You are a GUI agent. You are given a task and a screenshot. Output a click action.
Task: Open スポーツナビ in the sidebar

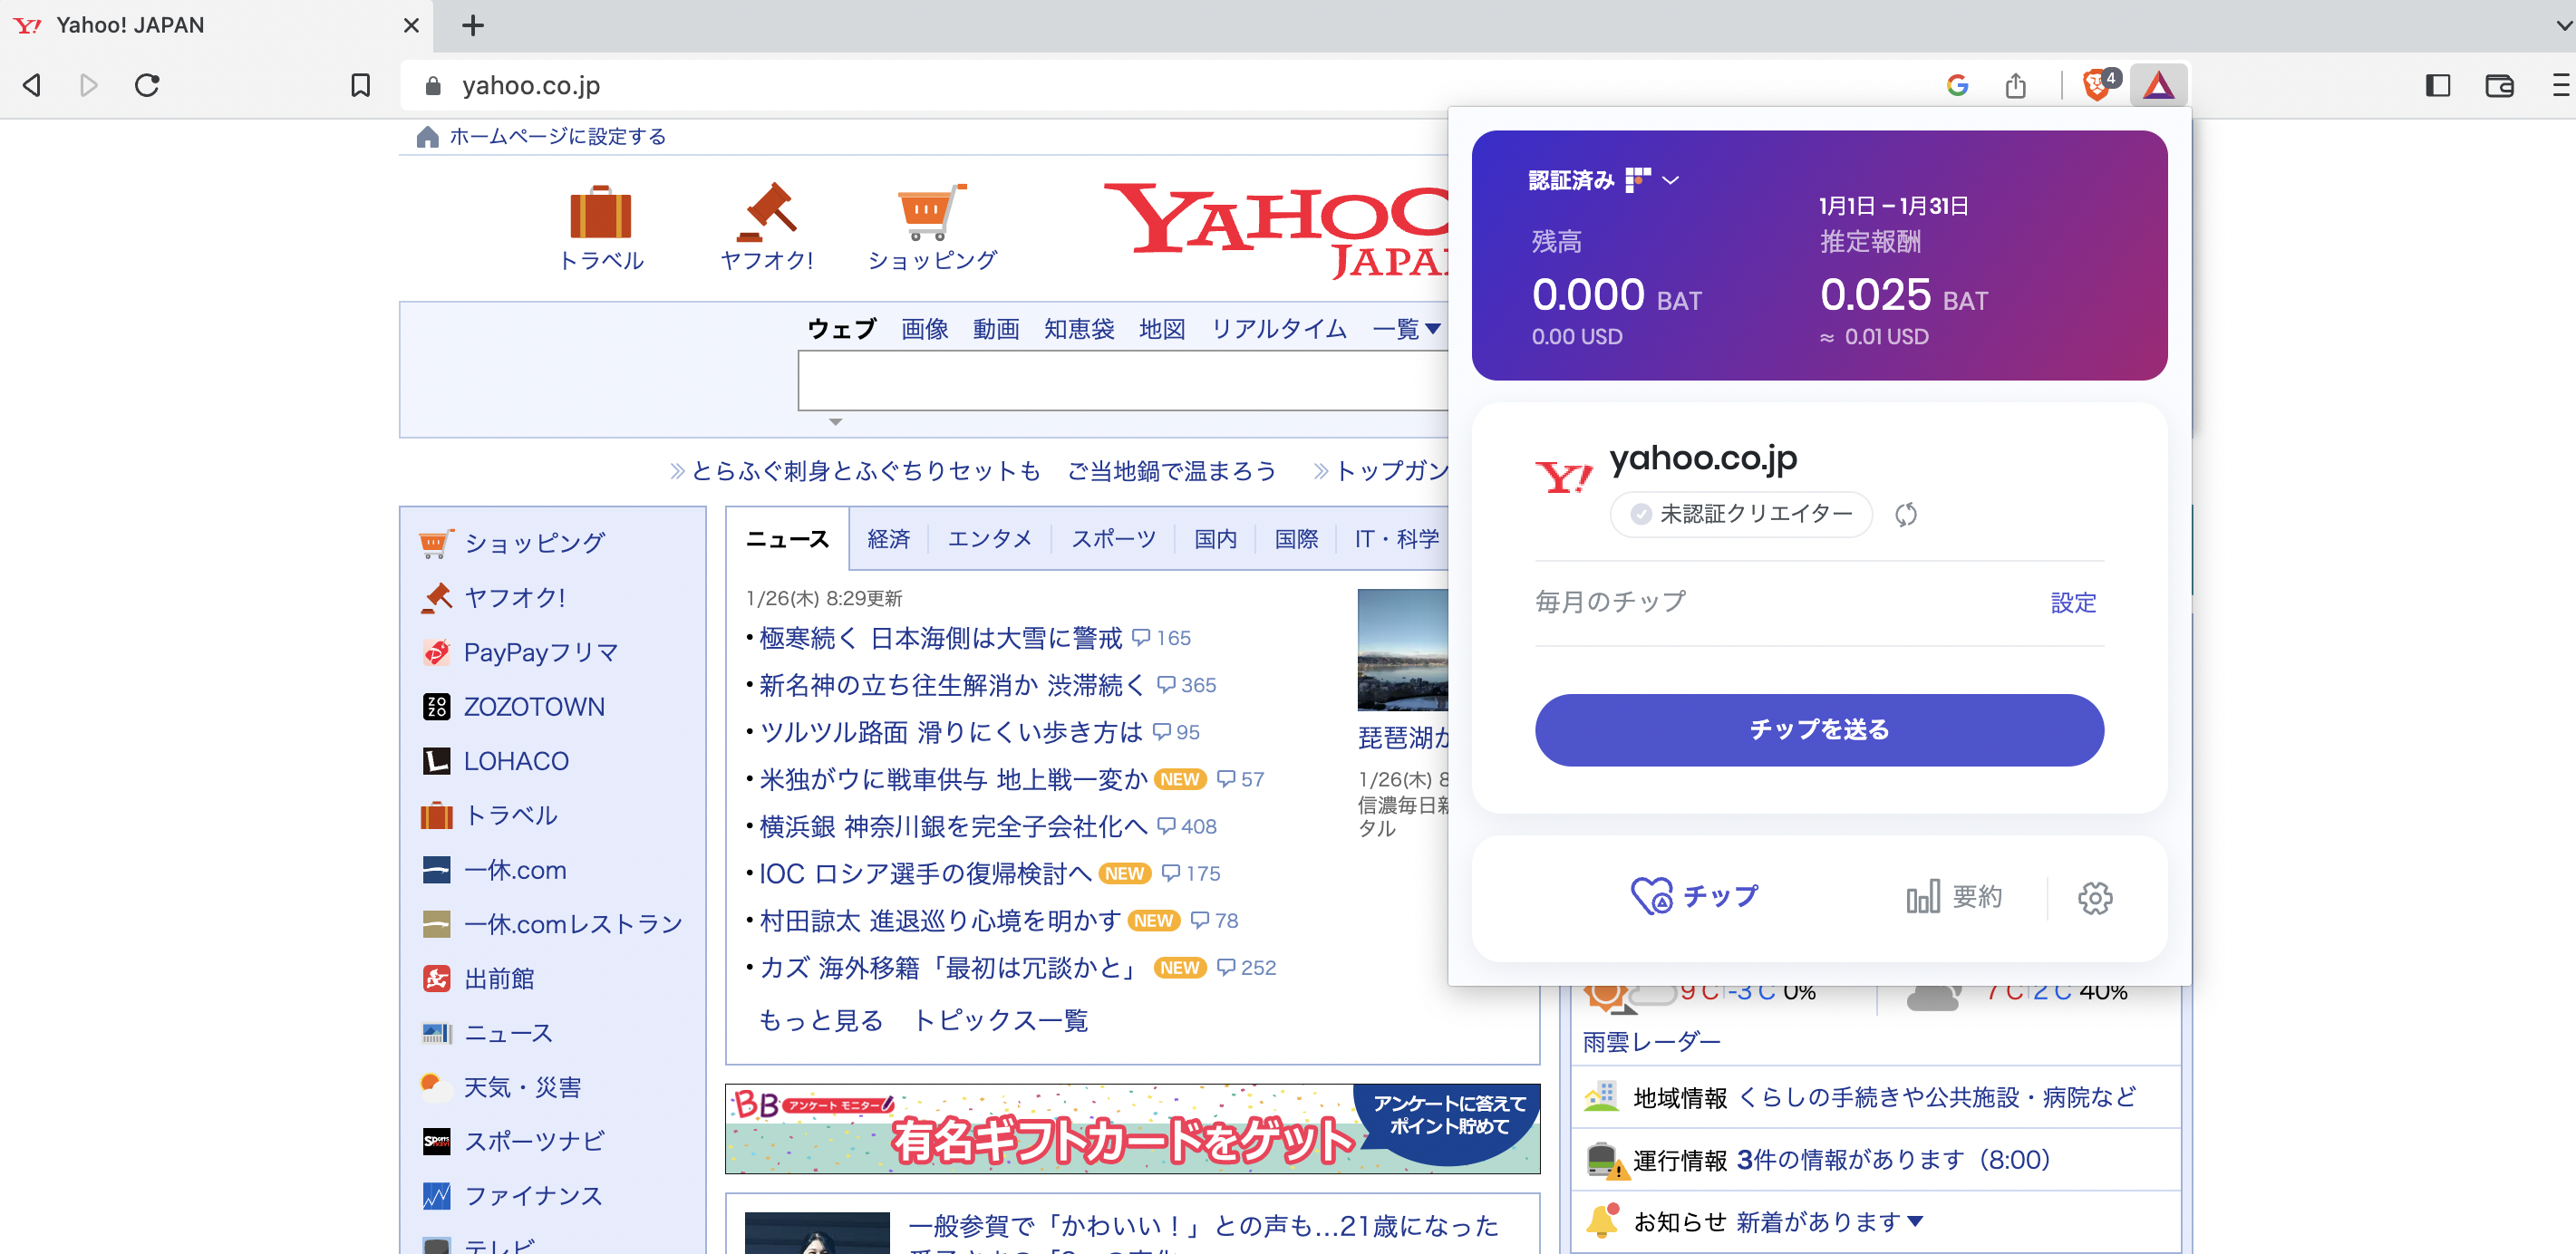pos(534,1141)
